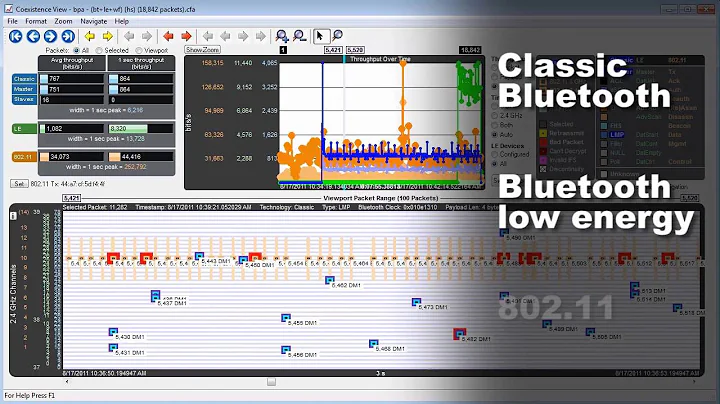Select the Packets 'Viewport' radio button
The width and height of the screenshot is (720, 404).
click(x=139, y=50)
